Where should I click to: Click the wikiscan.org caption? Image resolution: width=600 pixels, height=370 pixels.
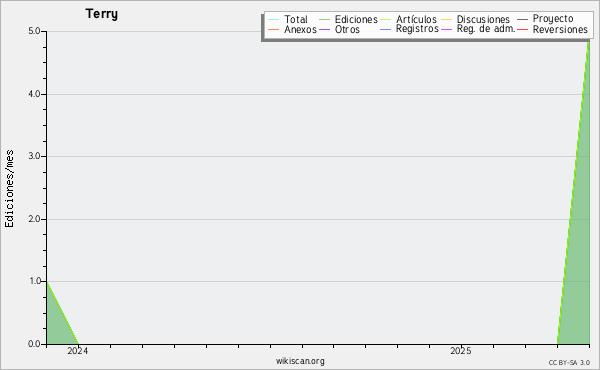(x=300, y=361)
